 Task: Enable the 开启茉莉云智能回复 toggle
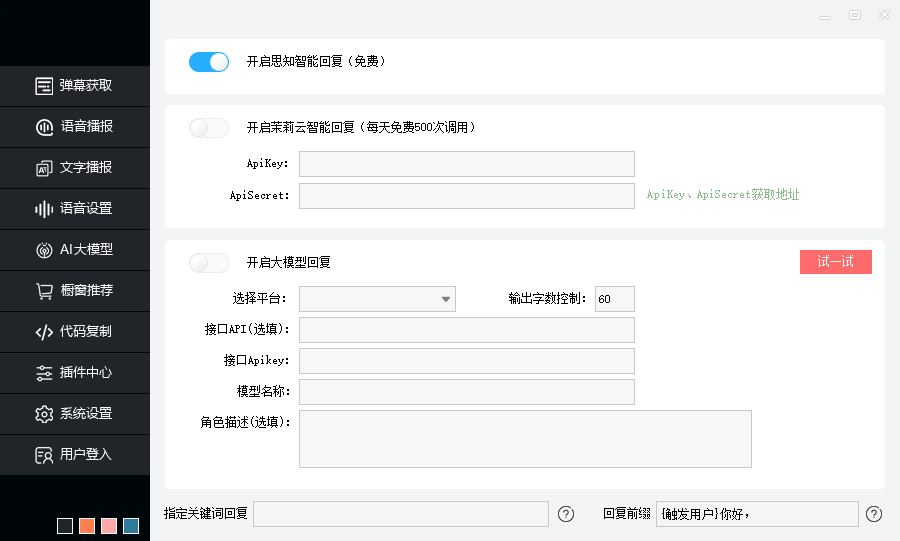[x=209, y=128]
